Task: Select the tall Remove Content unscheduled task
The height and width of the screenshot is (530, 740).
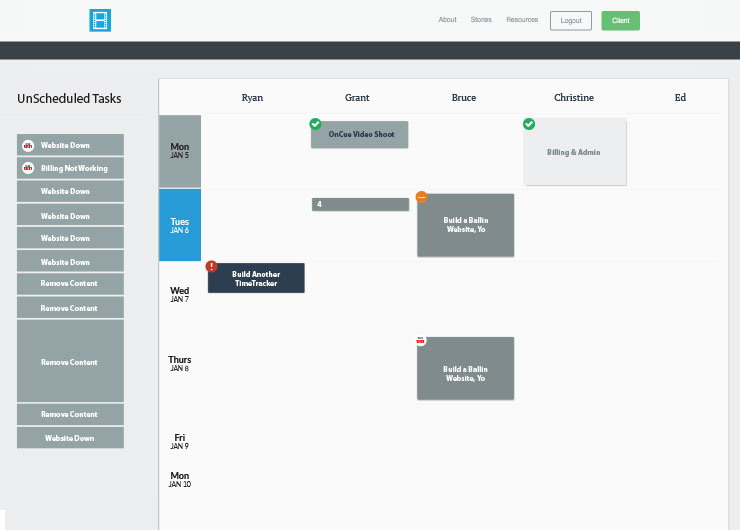Action: click(70, 361)
